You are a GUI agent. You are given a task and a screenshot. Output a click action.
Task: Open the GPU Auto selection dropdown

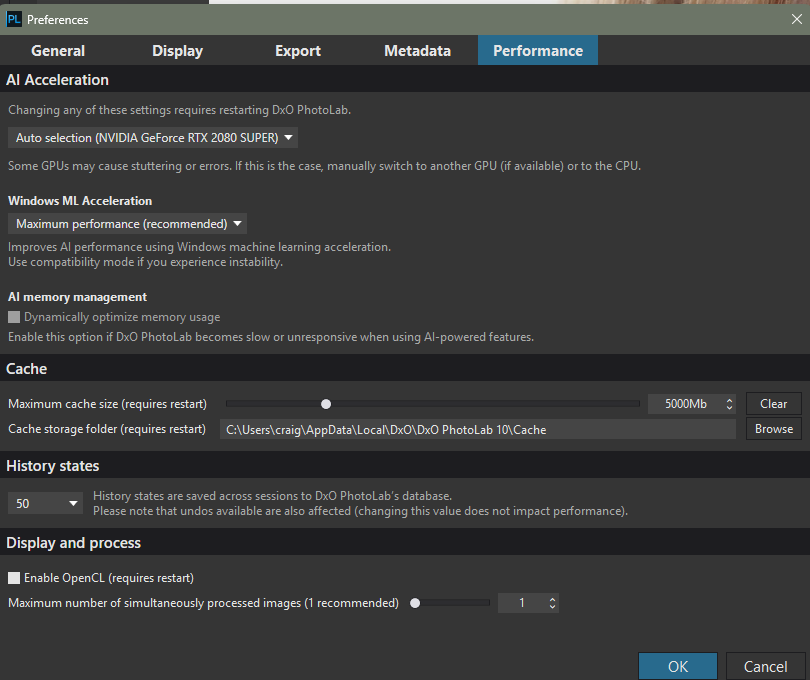(x=153, y=138)
